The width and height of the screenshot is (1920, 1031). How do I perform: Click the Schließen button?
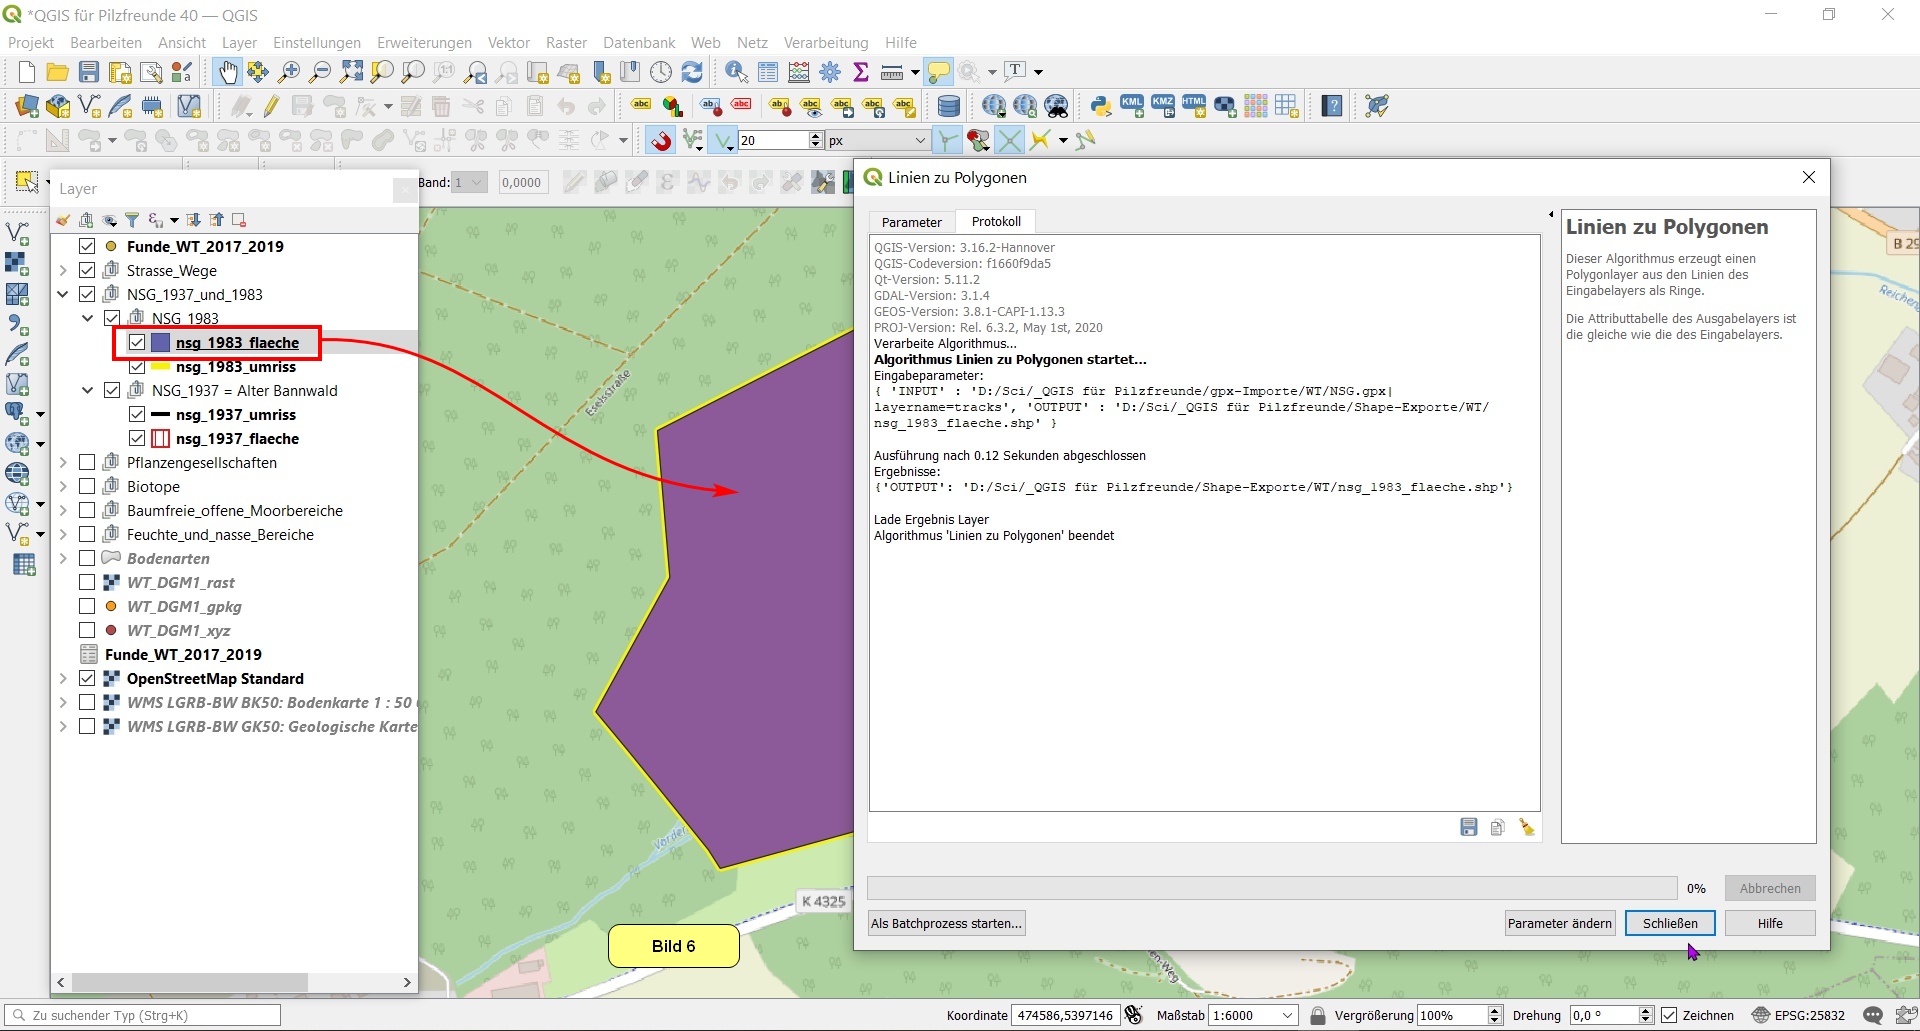pos(1669,923)
